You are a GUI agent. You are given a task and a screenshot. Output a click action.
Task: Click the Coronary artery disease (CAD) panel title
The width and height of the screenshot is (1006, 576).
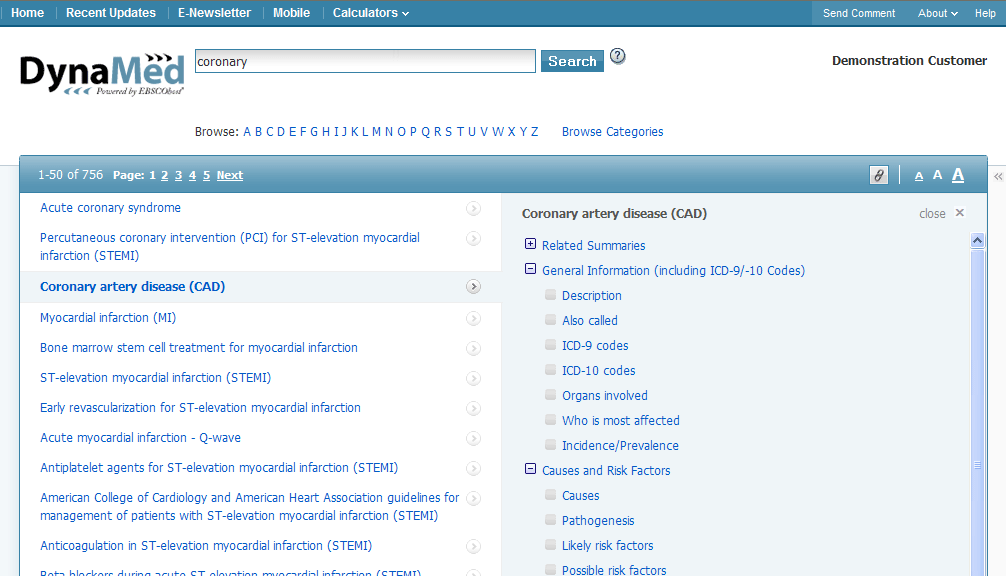point(614,214)
